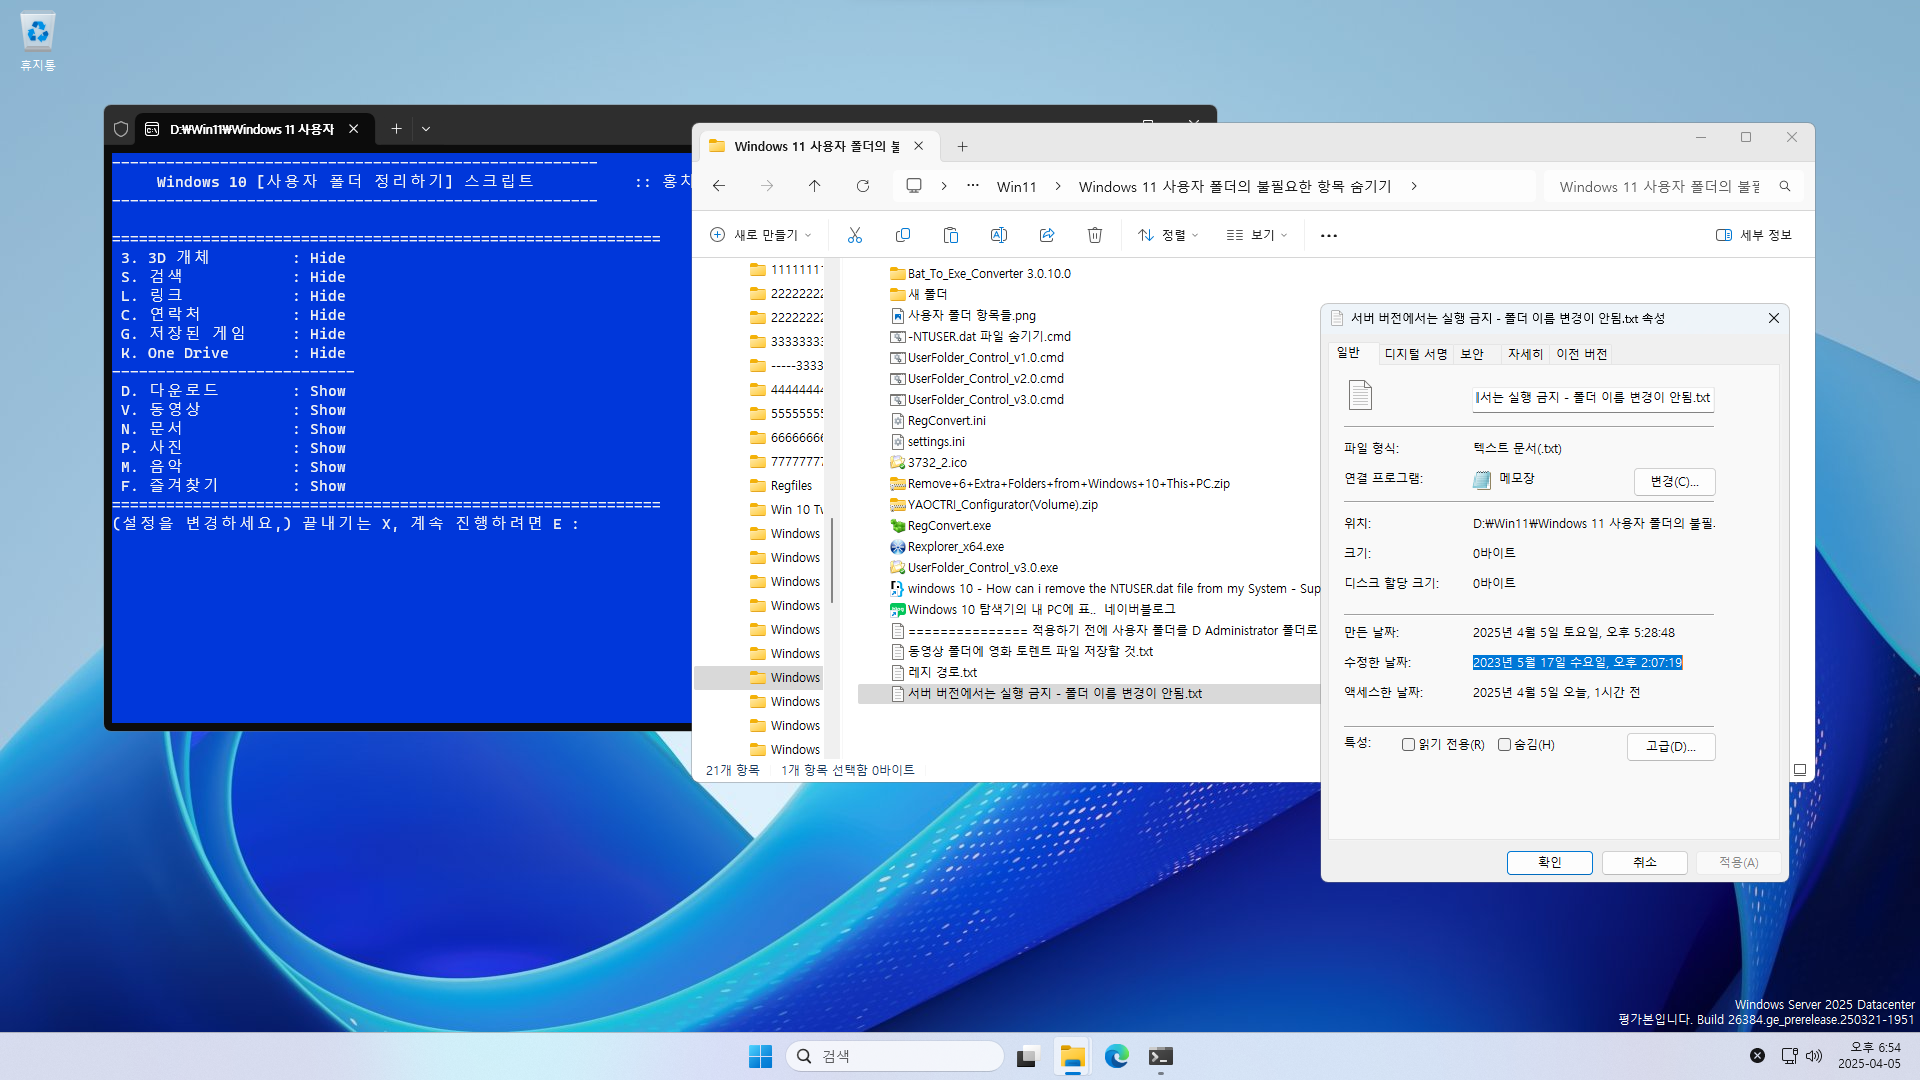Click the clock in the system tray
The width and height of the screenshot is (1920, 1080).
click(x=1868, y=1056)
